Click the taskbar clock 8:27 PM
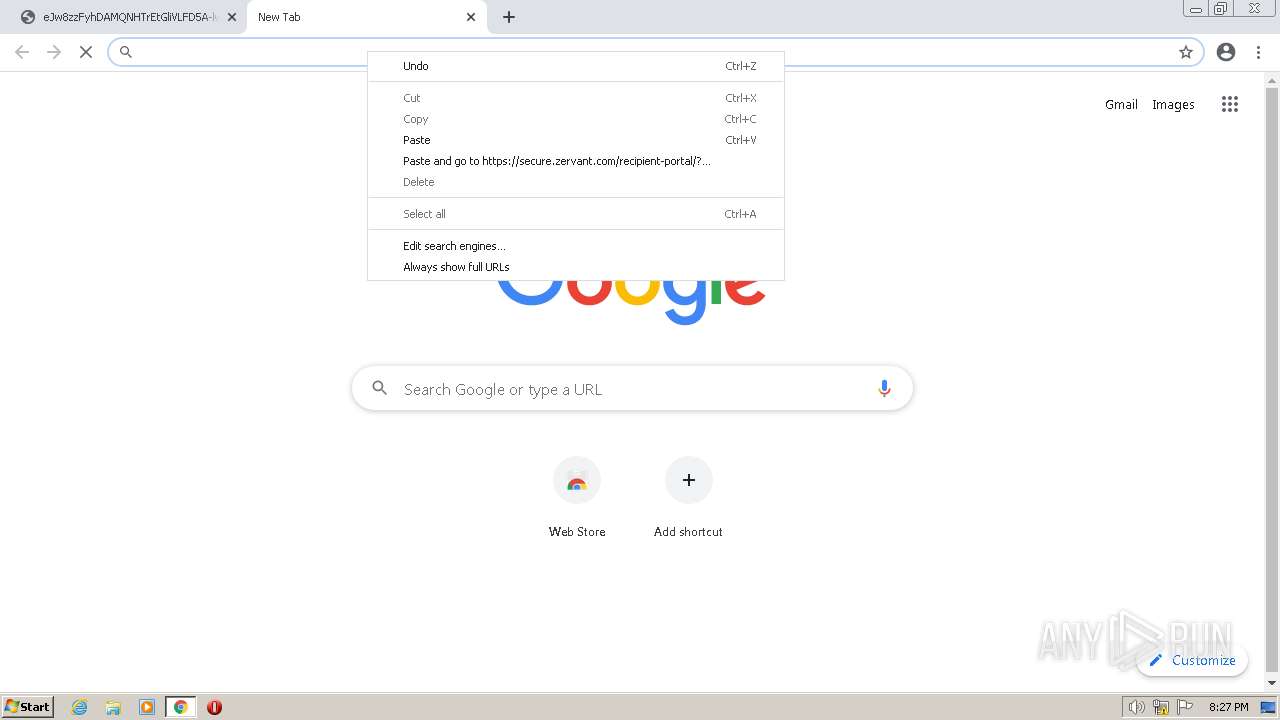 pyautogui.click(x=1228, y=707)
